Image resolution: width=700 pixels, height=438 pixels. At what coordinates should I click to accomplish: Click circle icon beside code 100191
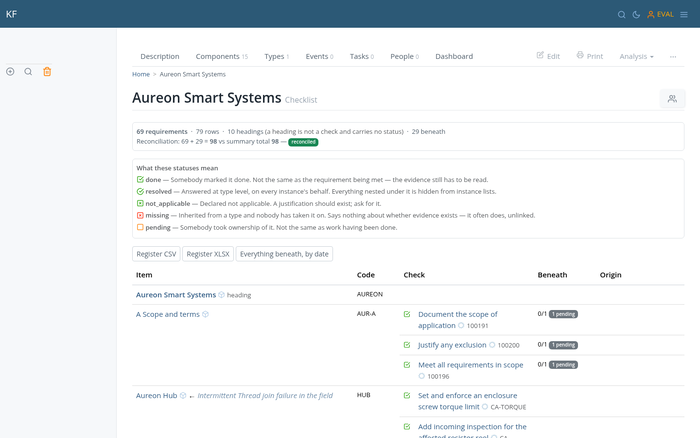(x=461, y=325)
